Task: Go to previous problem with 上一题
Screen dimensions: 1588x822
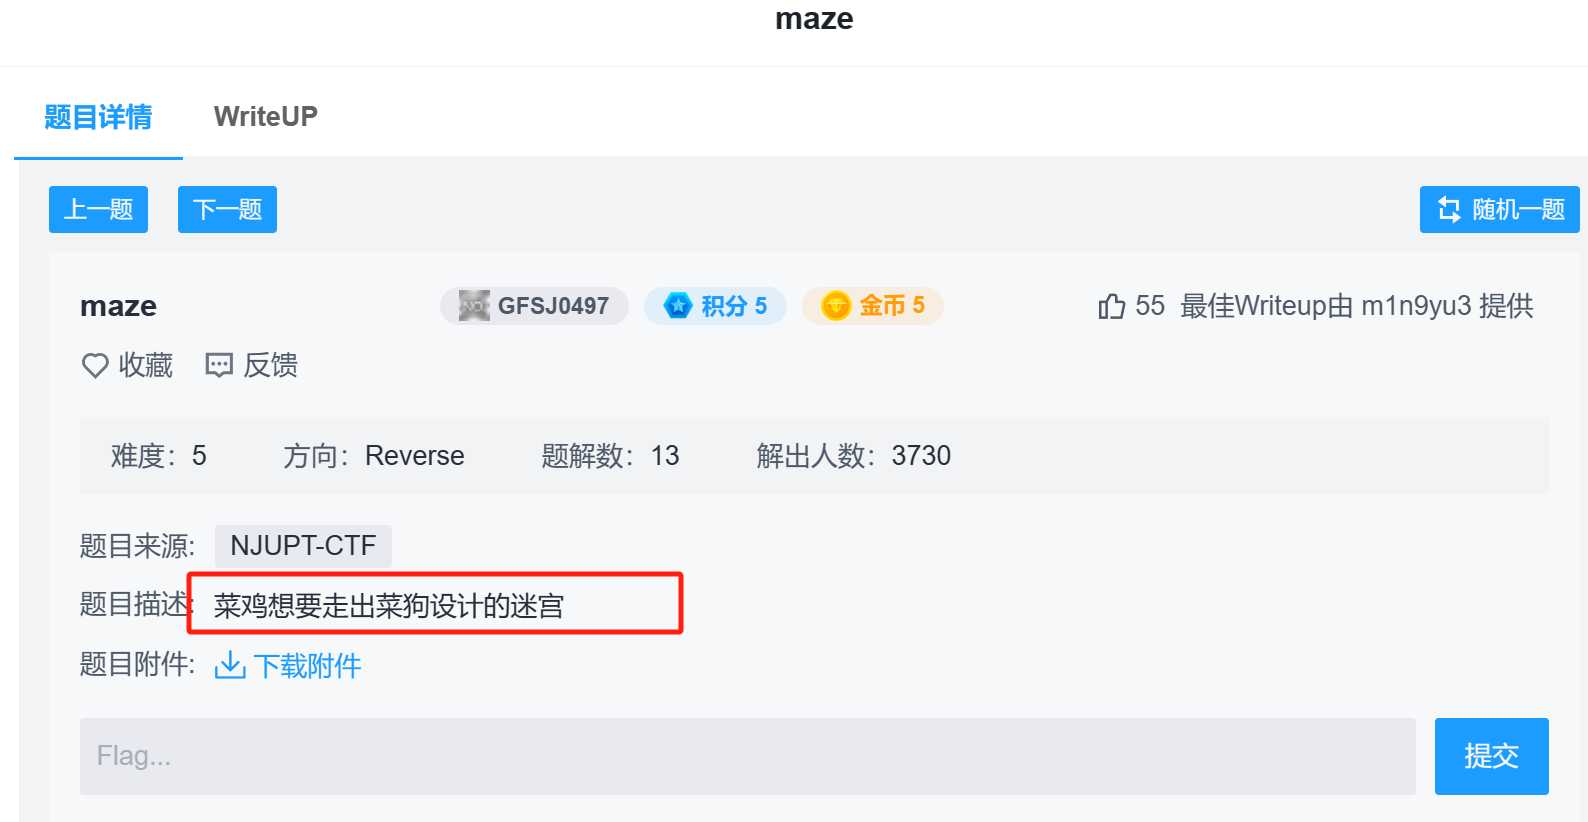Action: tap(98, 209)
